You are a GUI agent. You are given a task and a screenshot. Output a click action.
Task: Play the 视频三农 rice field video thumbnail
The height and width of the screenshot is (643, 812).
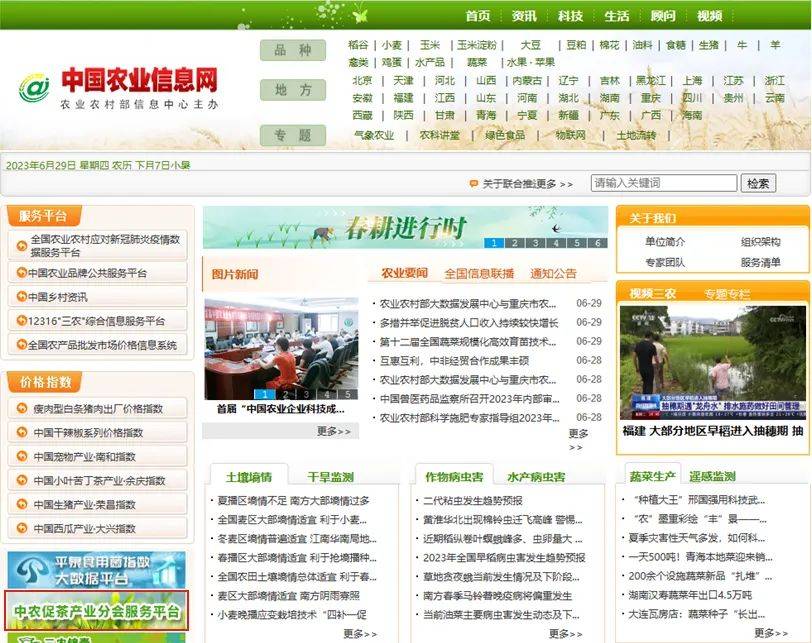point(713,362)
